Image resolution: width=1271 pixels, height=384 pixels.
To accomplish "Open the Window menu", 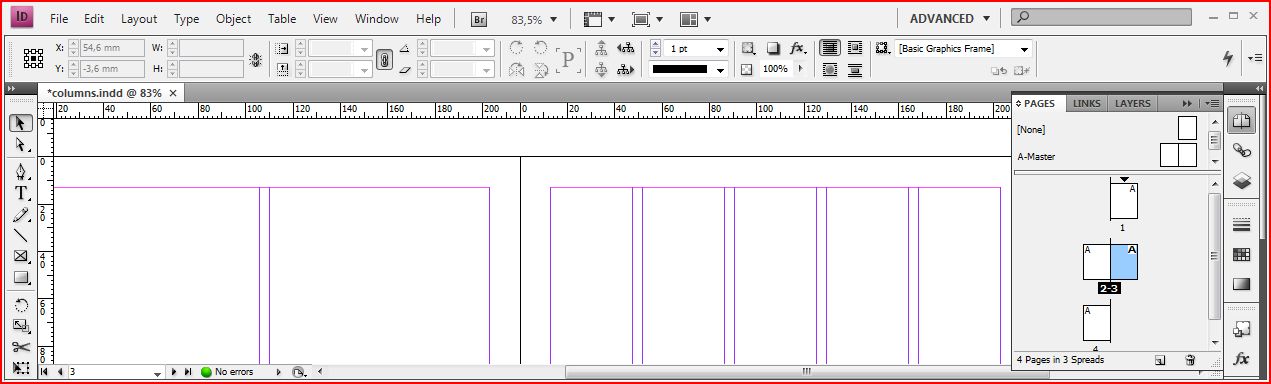I will click(x=377, y=19).
